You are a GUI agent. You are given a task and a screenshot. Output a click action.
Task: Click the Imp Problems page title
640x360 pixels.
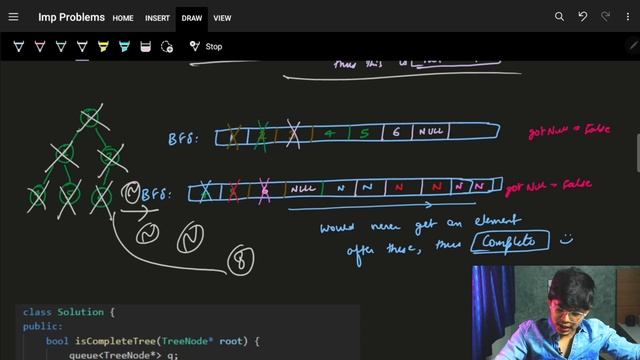tap(71, 18)
